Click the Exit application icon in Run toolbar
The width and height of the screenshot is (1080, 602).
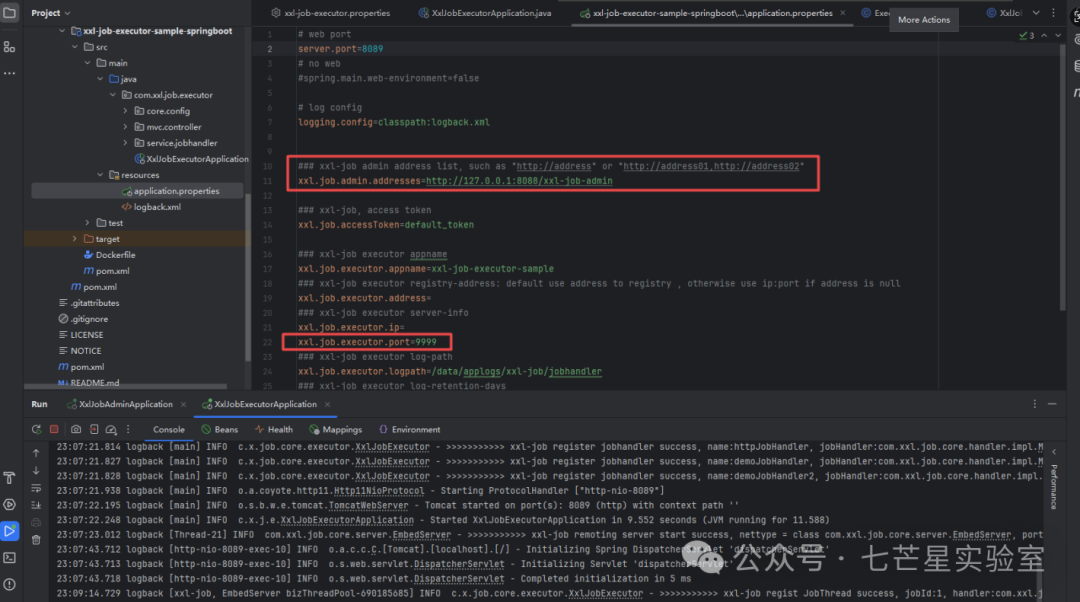pos(94,429)
